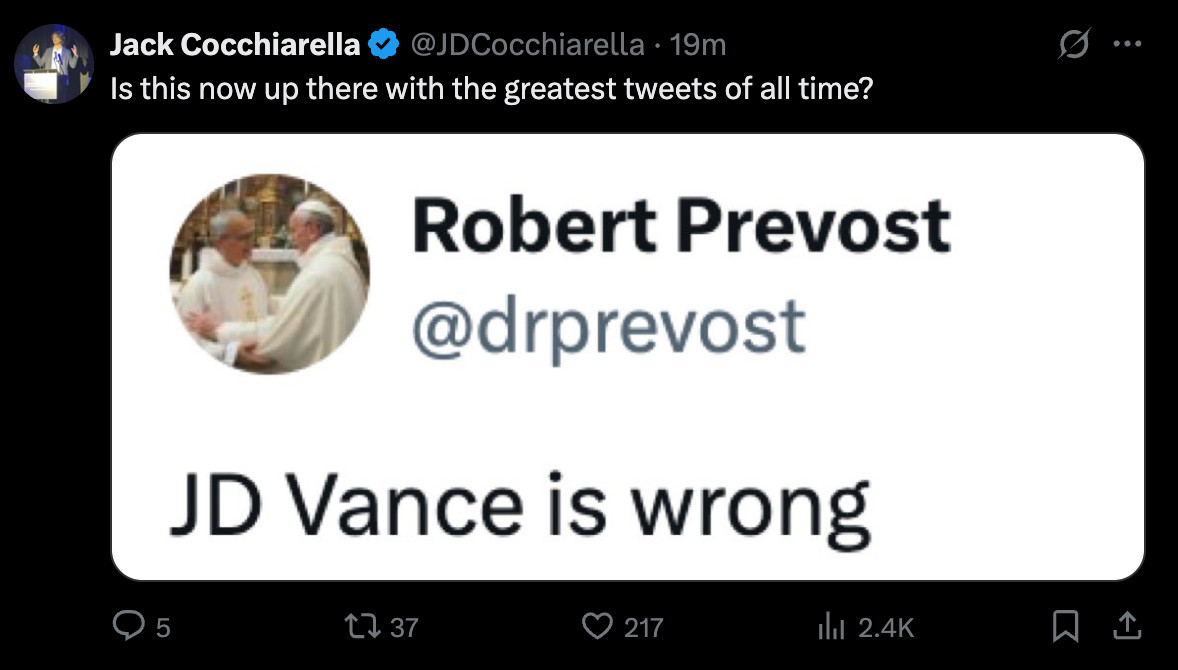Bookmark this tweet

click(x=1065, y=626)
